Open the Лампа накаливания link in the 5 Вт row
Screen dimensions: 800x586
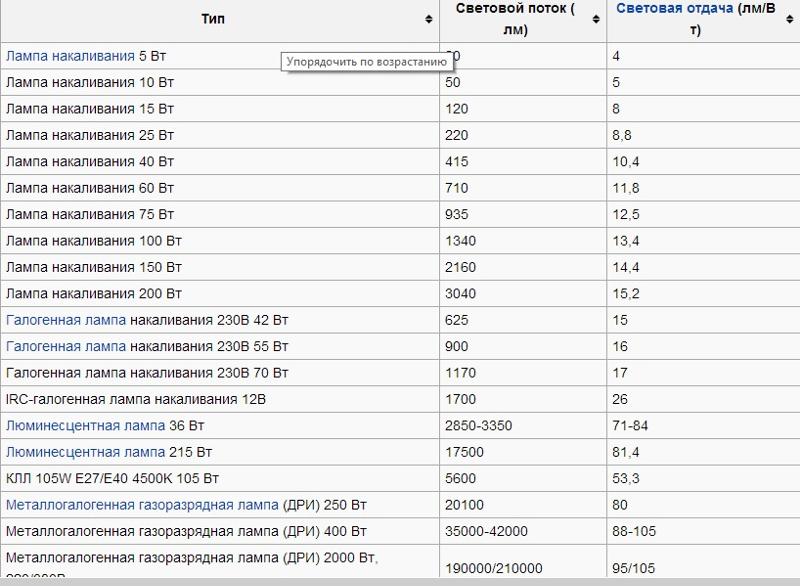click(x=69, y=57)
